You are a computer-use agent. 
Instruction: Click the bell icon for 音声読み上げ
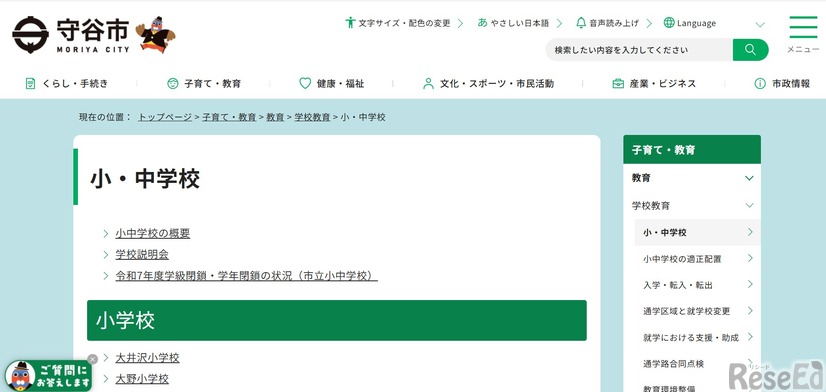coord(581,23)
